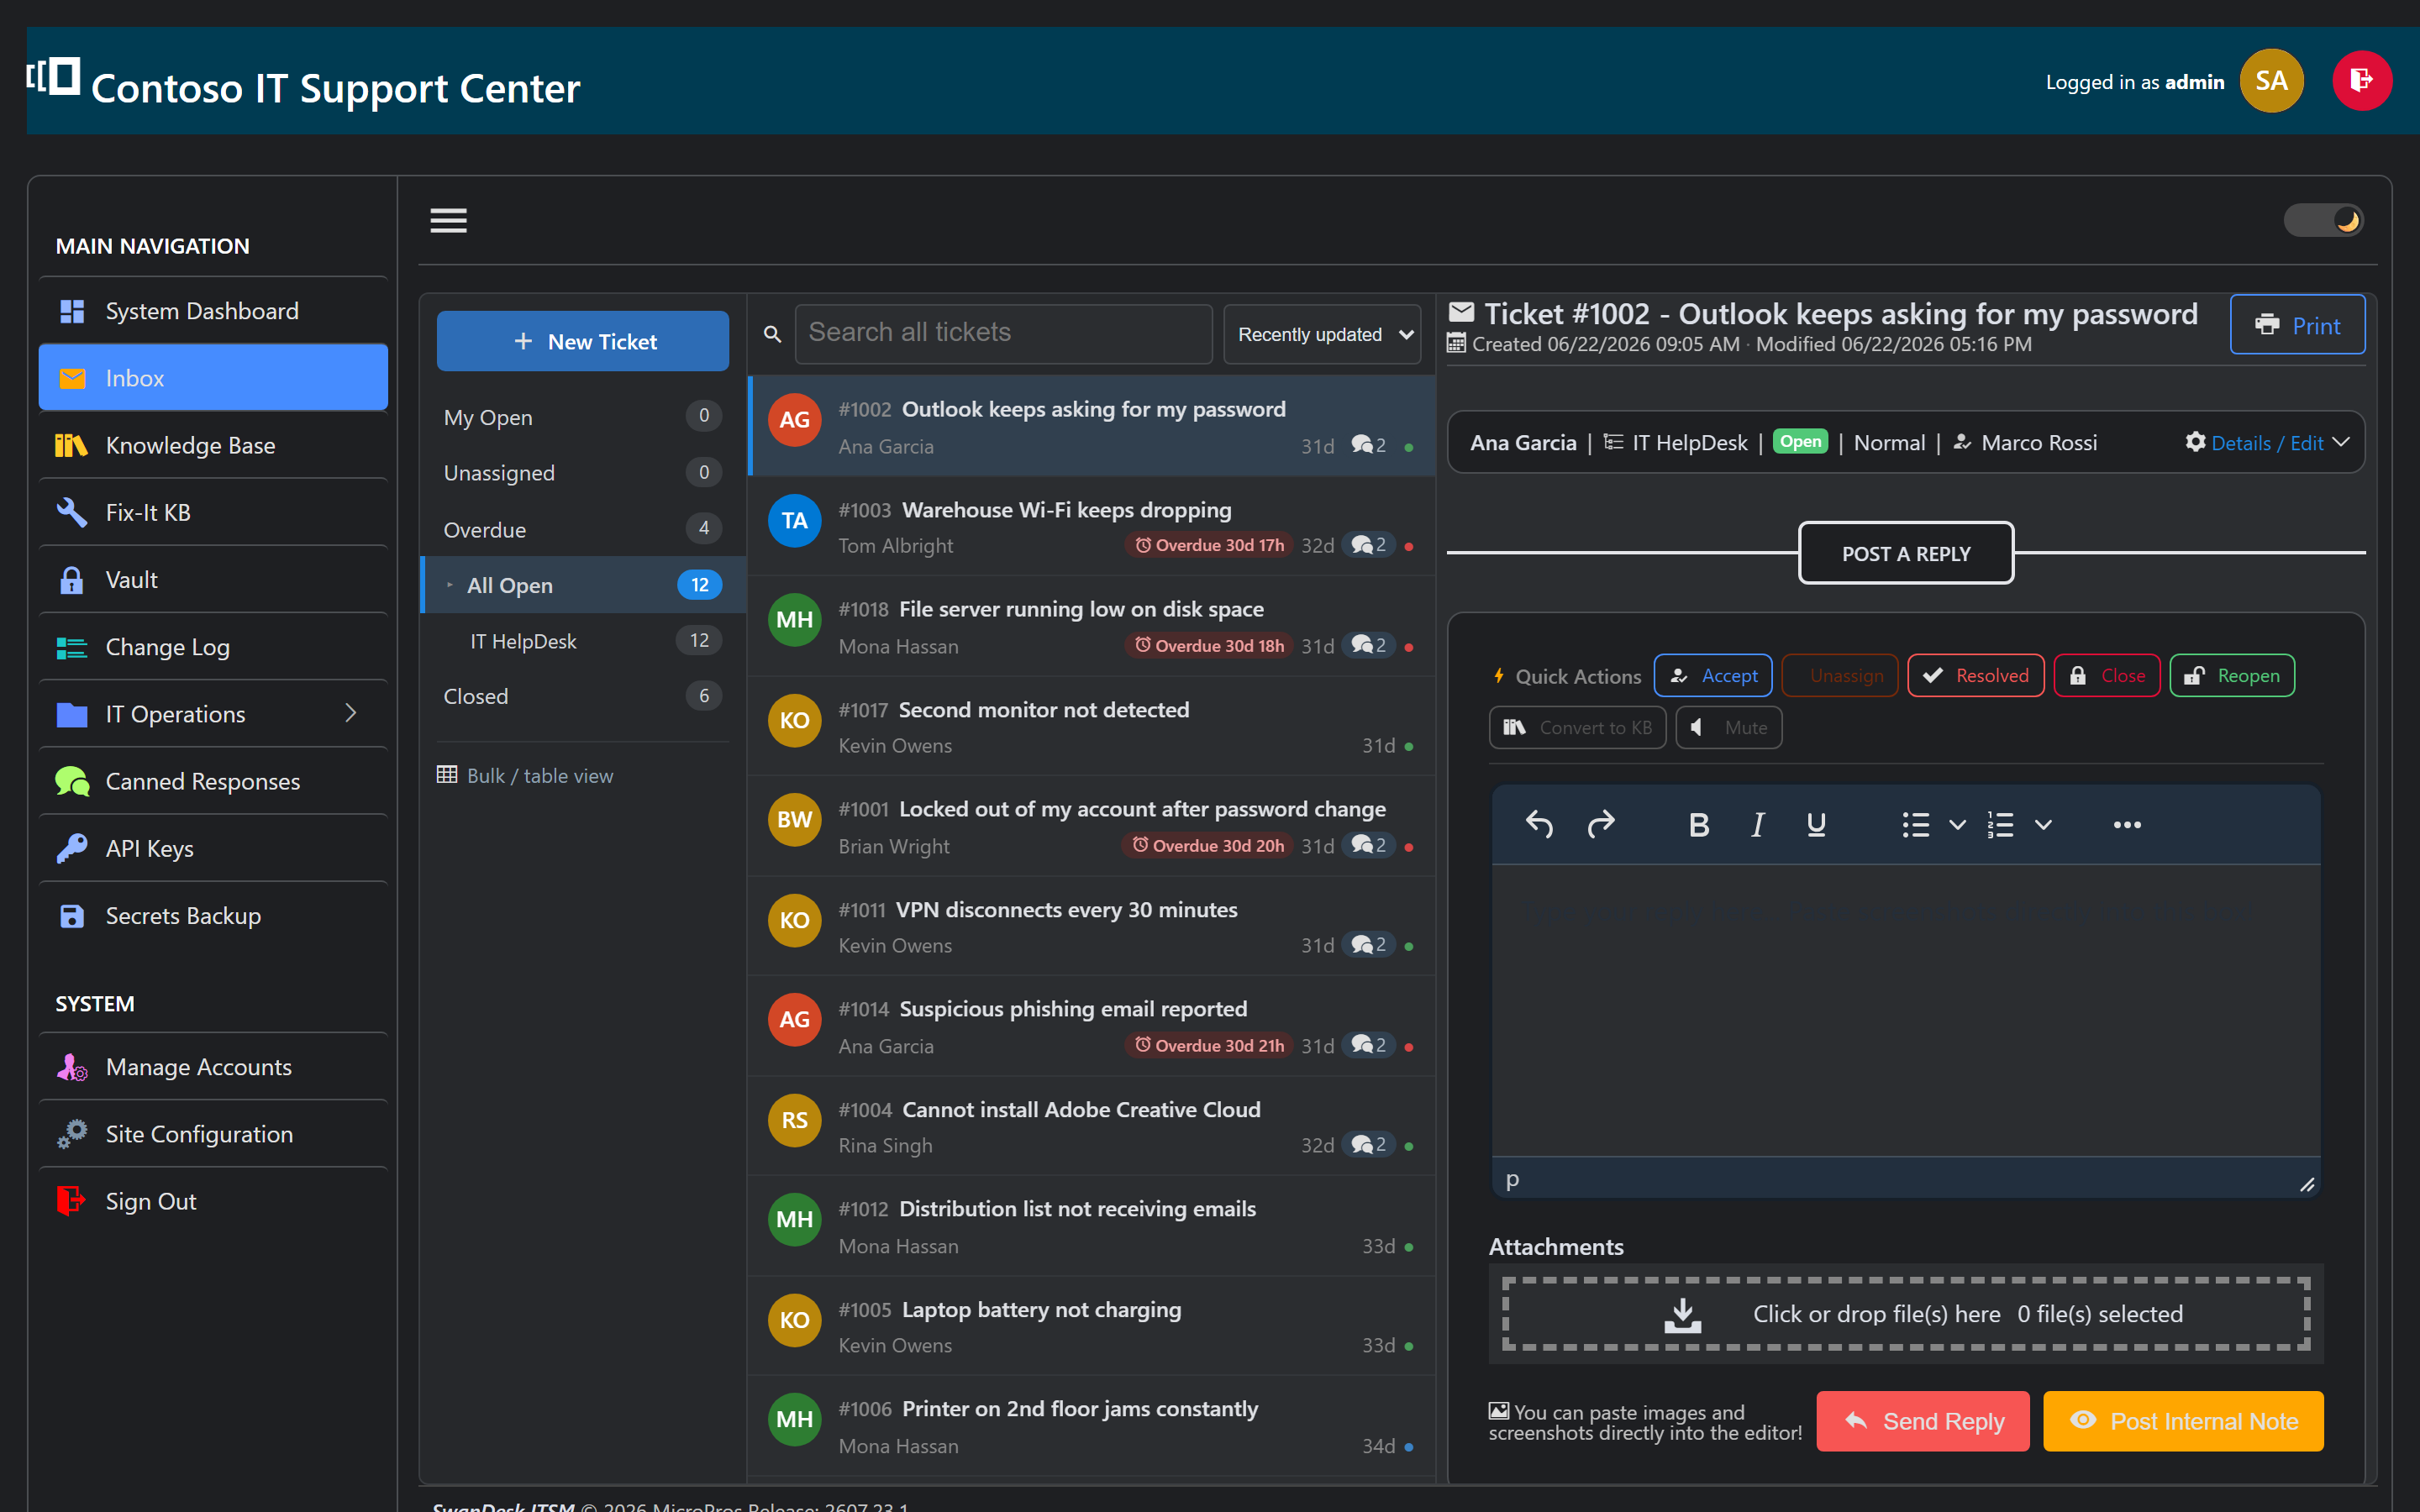Open Canned Responses
This screenshot has width=2420, height=1512.
[x=213, y=781]
